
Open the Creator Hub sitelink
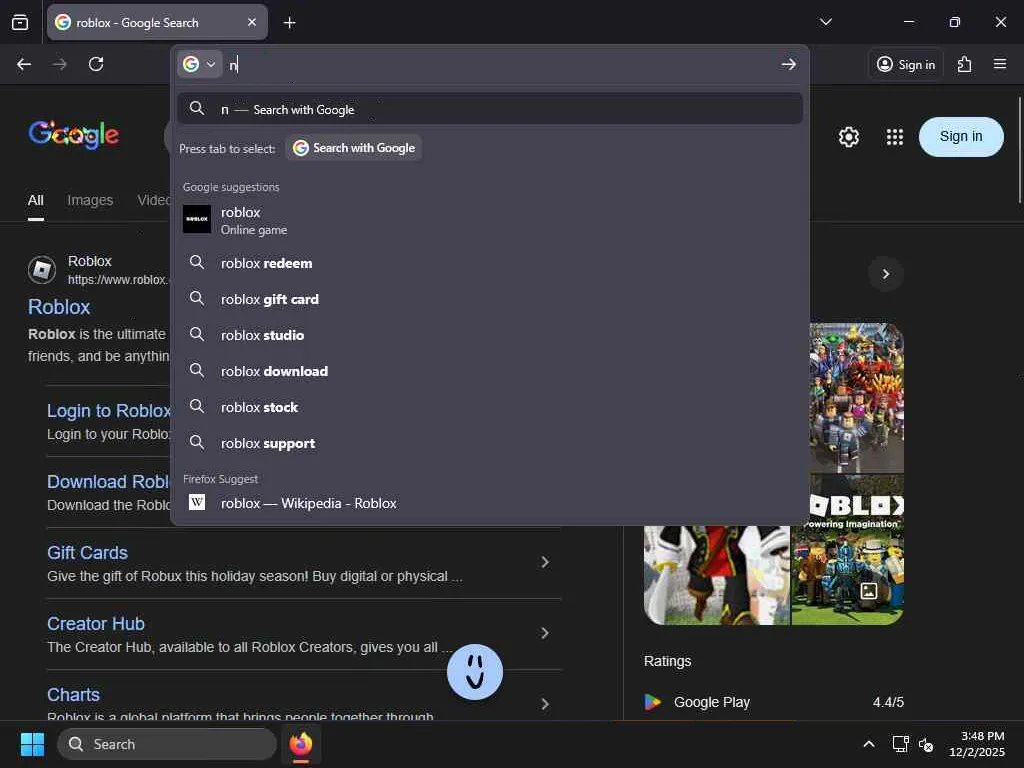click(x=96, y=624)
